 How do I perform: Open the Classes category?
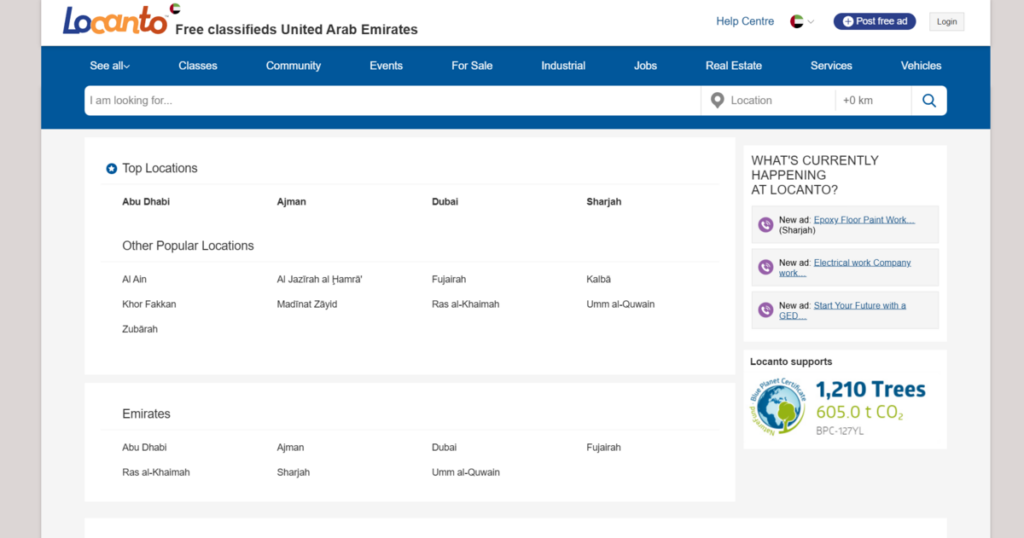(x=198, y=66)
